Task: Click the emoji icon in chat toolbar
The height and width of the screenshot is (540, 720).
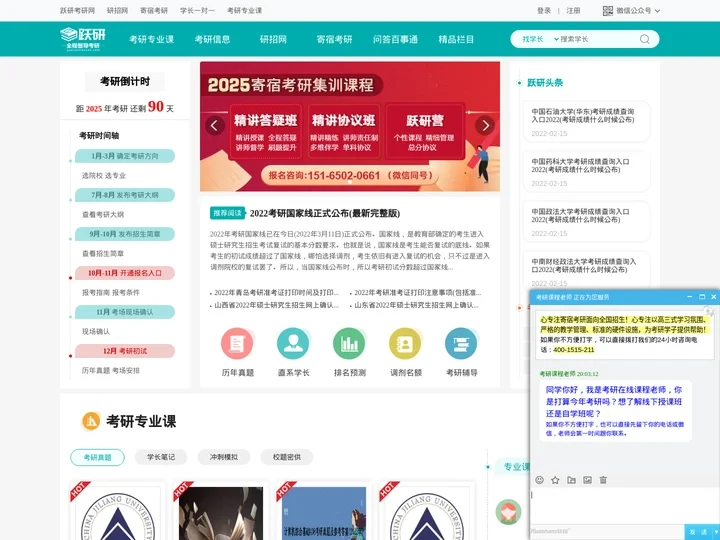Action: 540,480
